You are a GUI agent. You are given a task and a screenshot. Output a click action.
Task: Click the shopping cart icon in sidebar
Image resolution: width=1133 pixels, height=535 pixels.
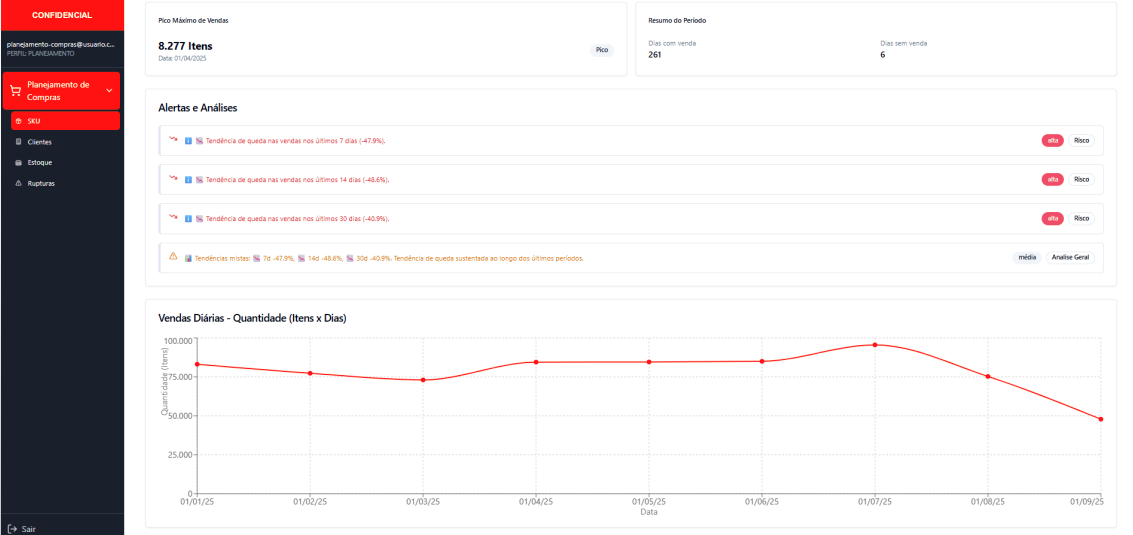pyautogui.click(x=15, y=91)
